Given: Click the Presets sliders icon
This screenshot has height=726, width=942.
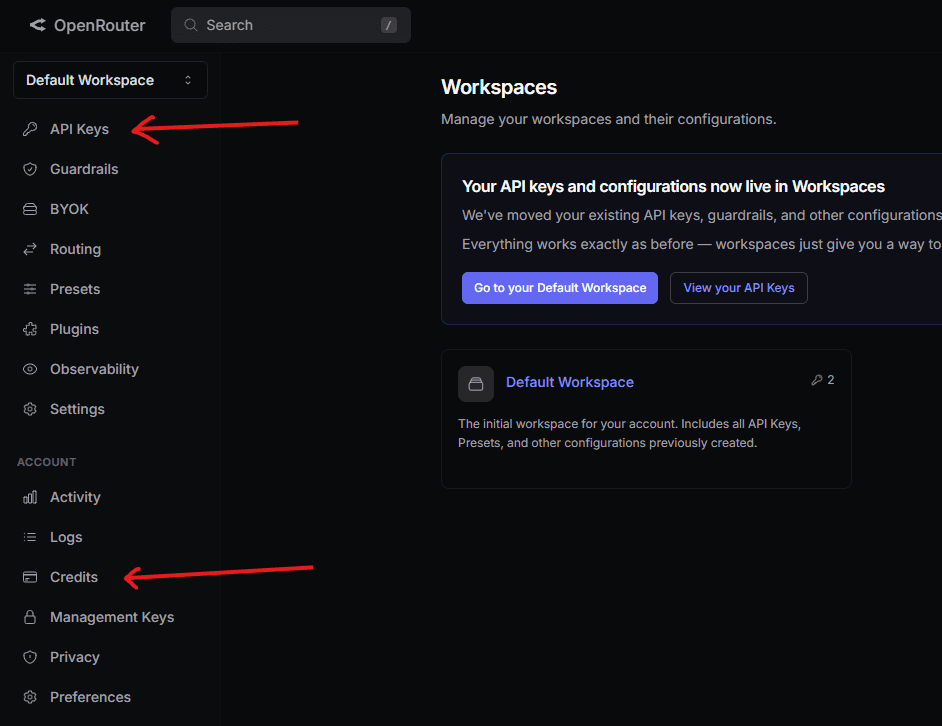Looking at the screenshot, I should pos(30,289).
